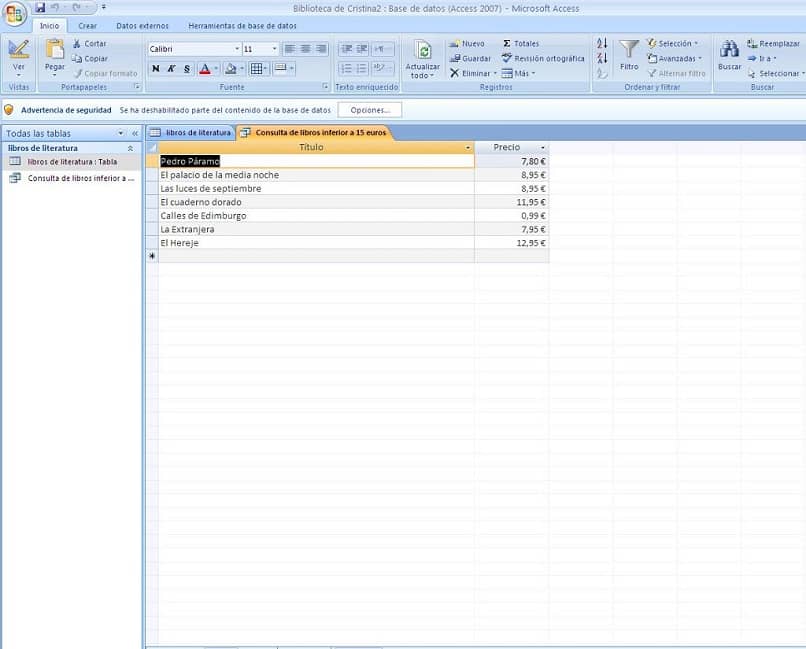Click the Filtro funnel icon
The height and width of the screenshot is (649, 806).
pos(629,50)
